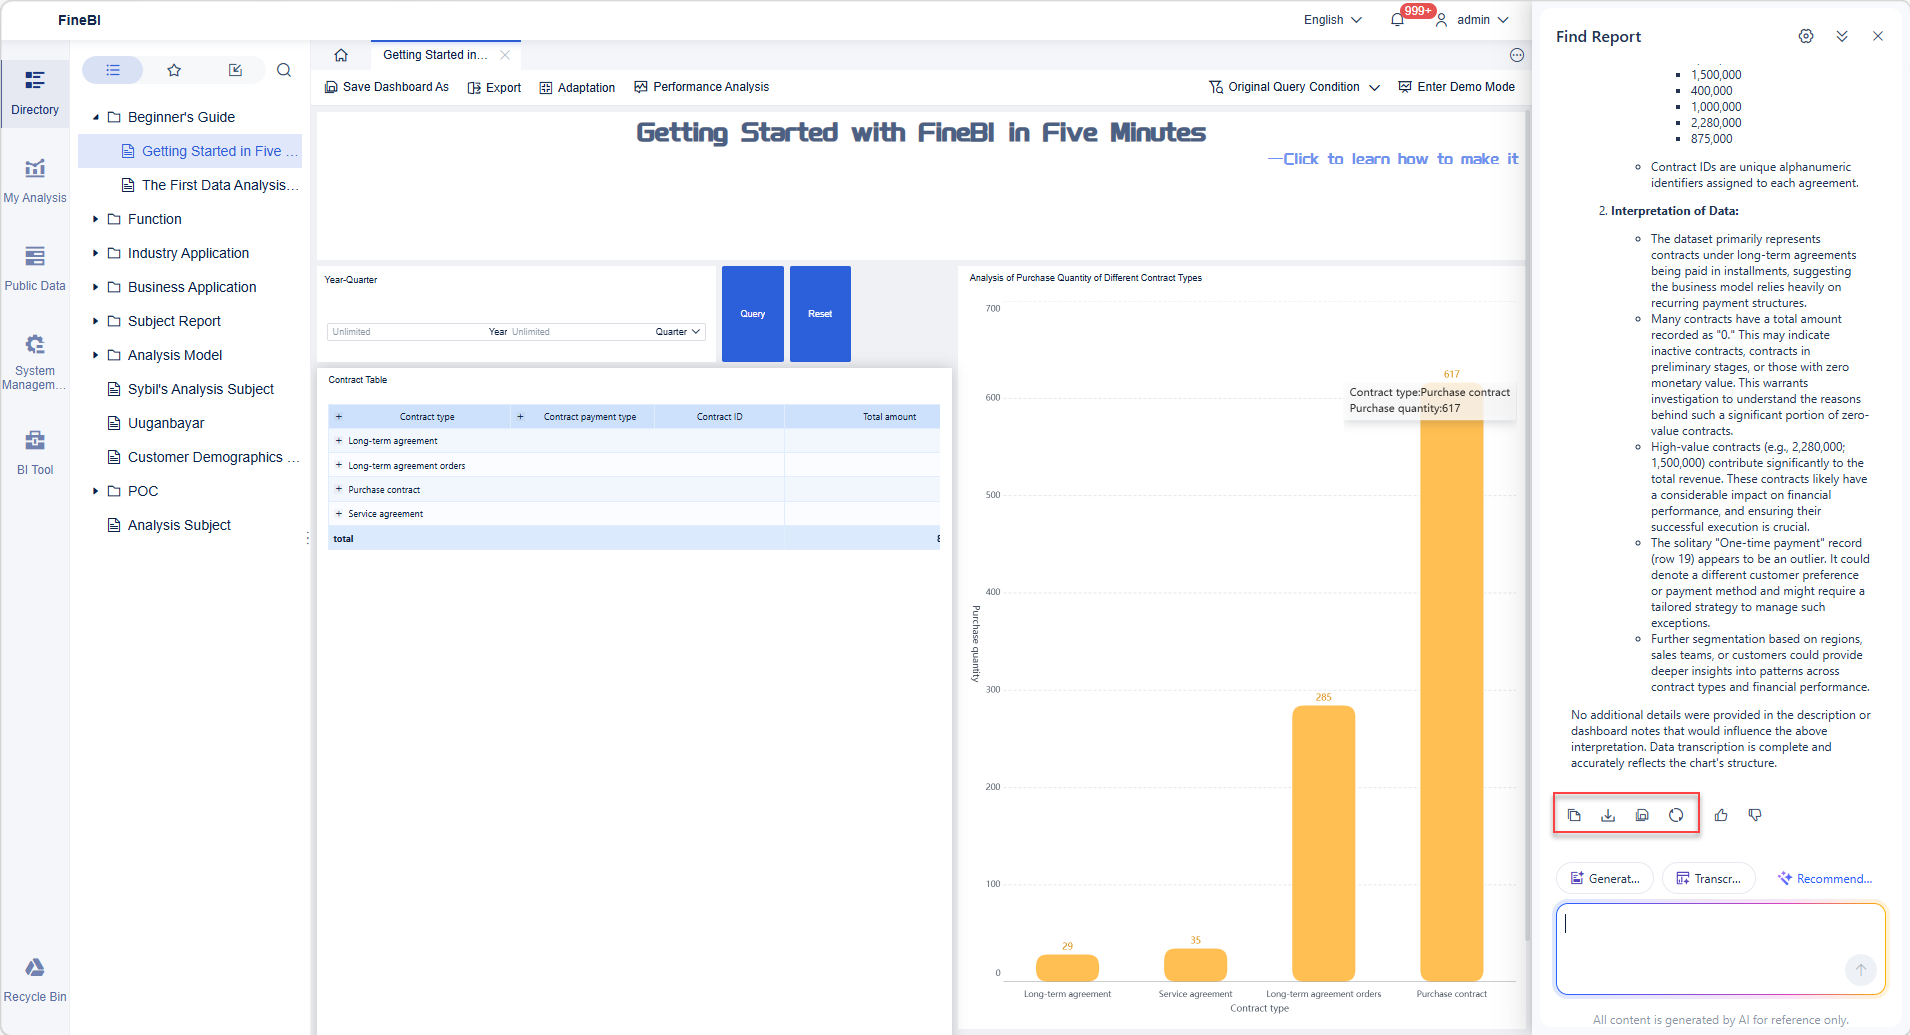Give thumbs up to the response
The image size is (1910, 1035).
click(1721, 815)
